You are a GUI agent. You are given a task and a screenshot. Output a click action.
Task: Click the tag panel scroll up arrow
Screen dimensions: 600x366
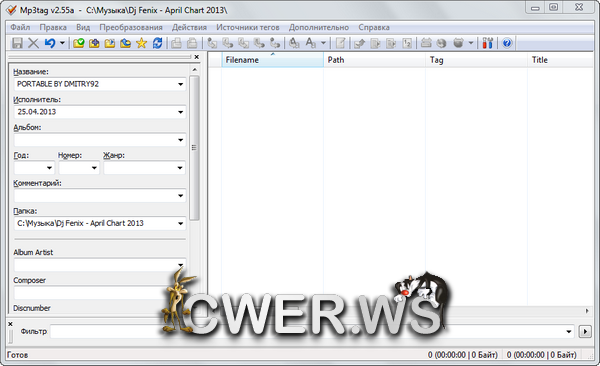[194, 70]
